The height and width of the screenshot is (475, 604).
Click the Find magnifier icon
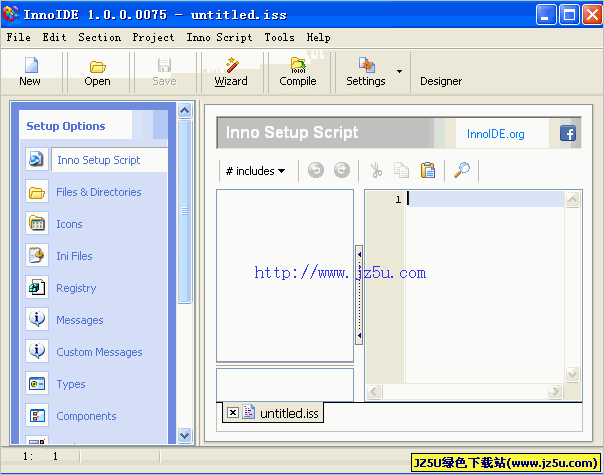pos(462,170)
